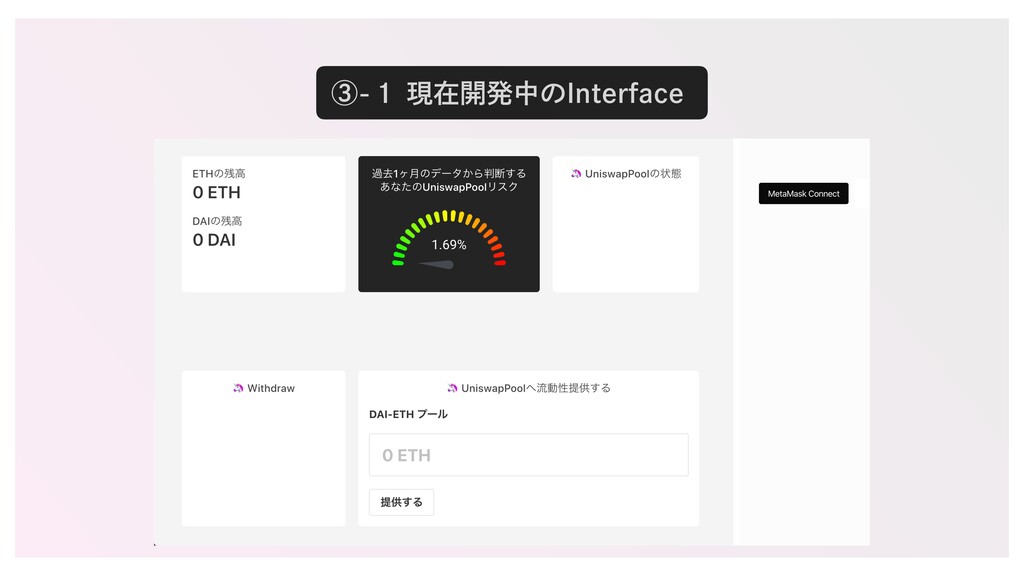Viewport: 1024px width, 576px height.
Task: Click the 提供する button
Action: pyautogui.click(x=401, y=502)
